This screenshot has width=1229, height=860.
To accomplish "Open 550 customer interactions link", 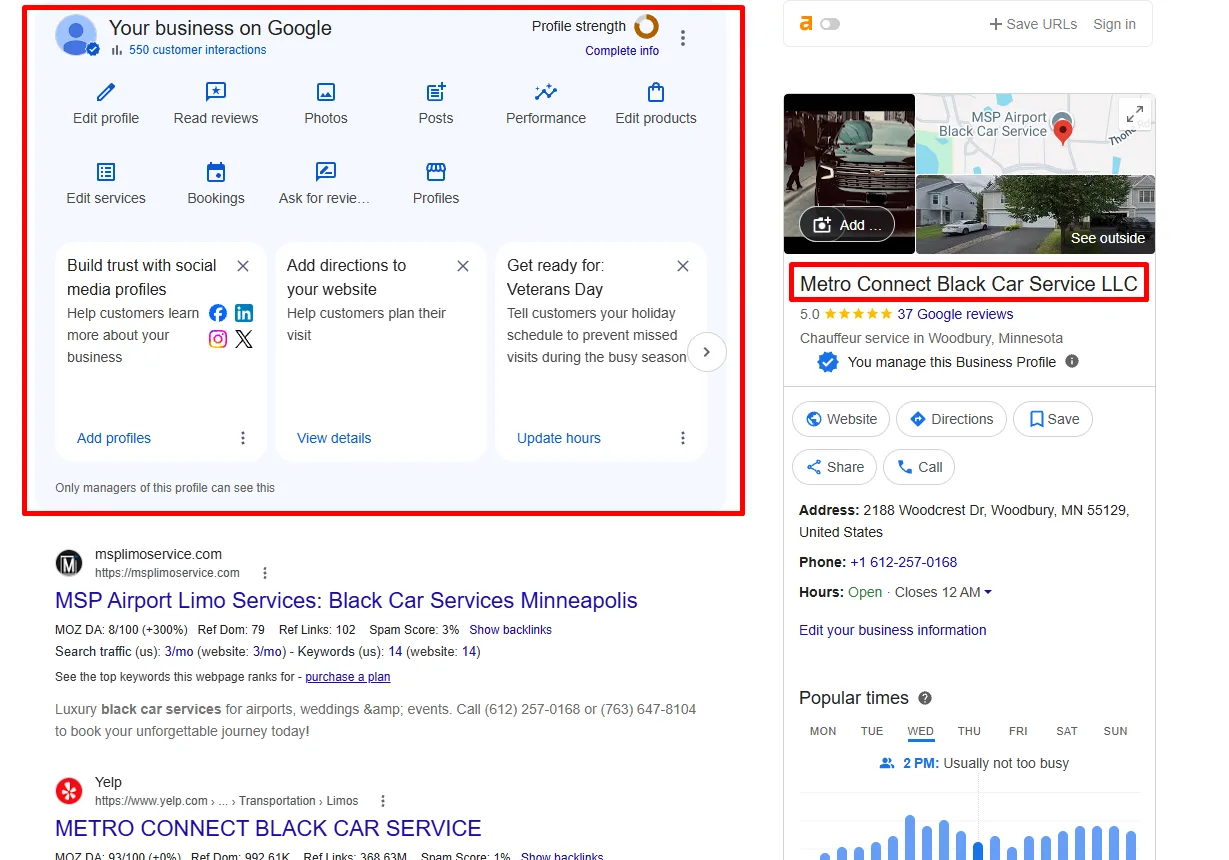I will click(x=197, y=50).
